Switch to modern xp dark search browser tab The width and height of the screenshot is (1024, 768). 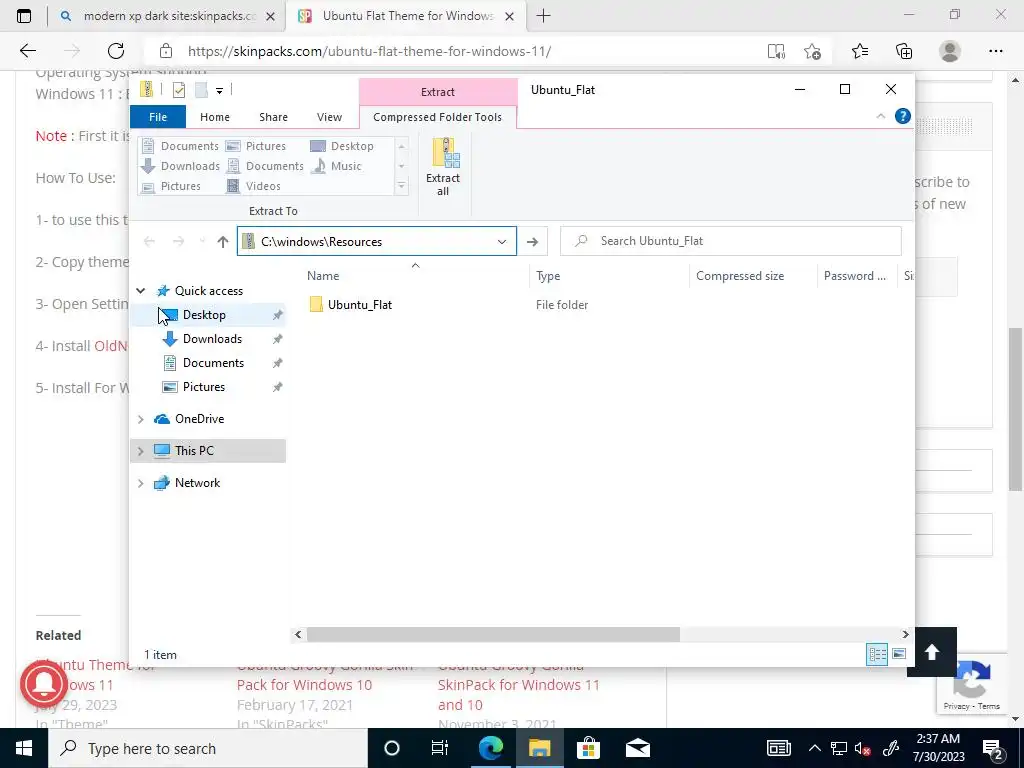point(168,16)
